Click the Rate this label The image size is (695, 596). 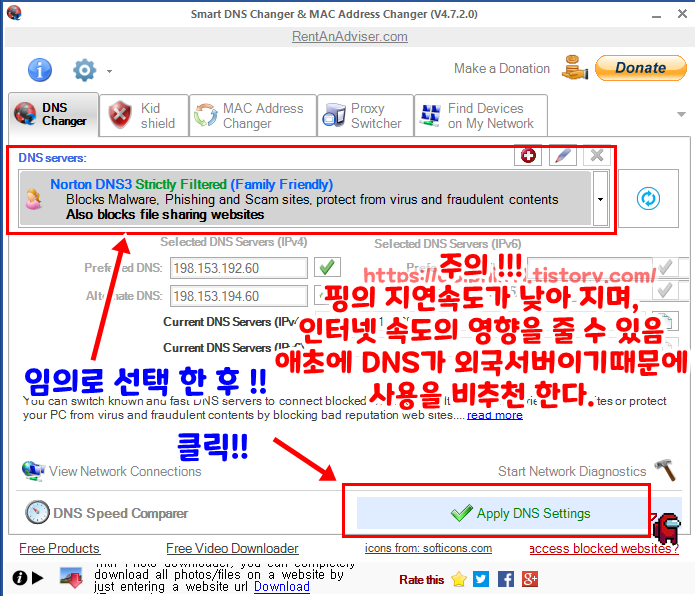(x=422, y=580)
